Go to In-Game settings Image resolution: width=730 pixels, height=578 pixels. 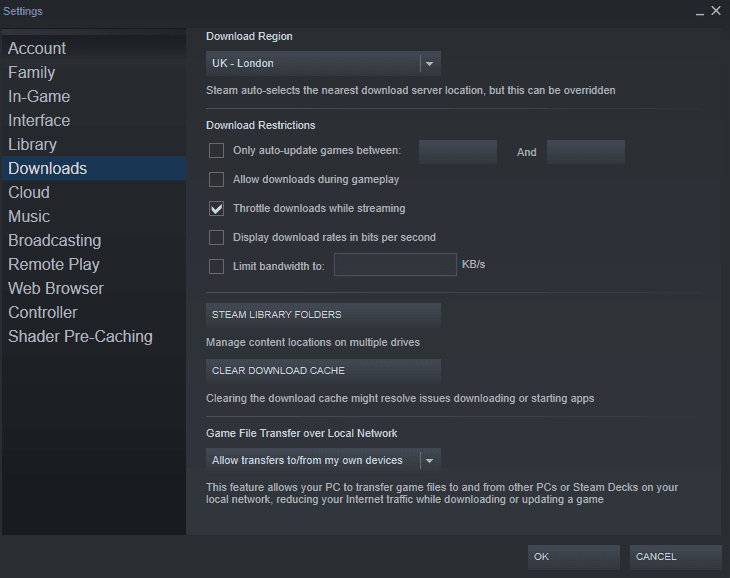pos(39,96)
